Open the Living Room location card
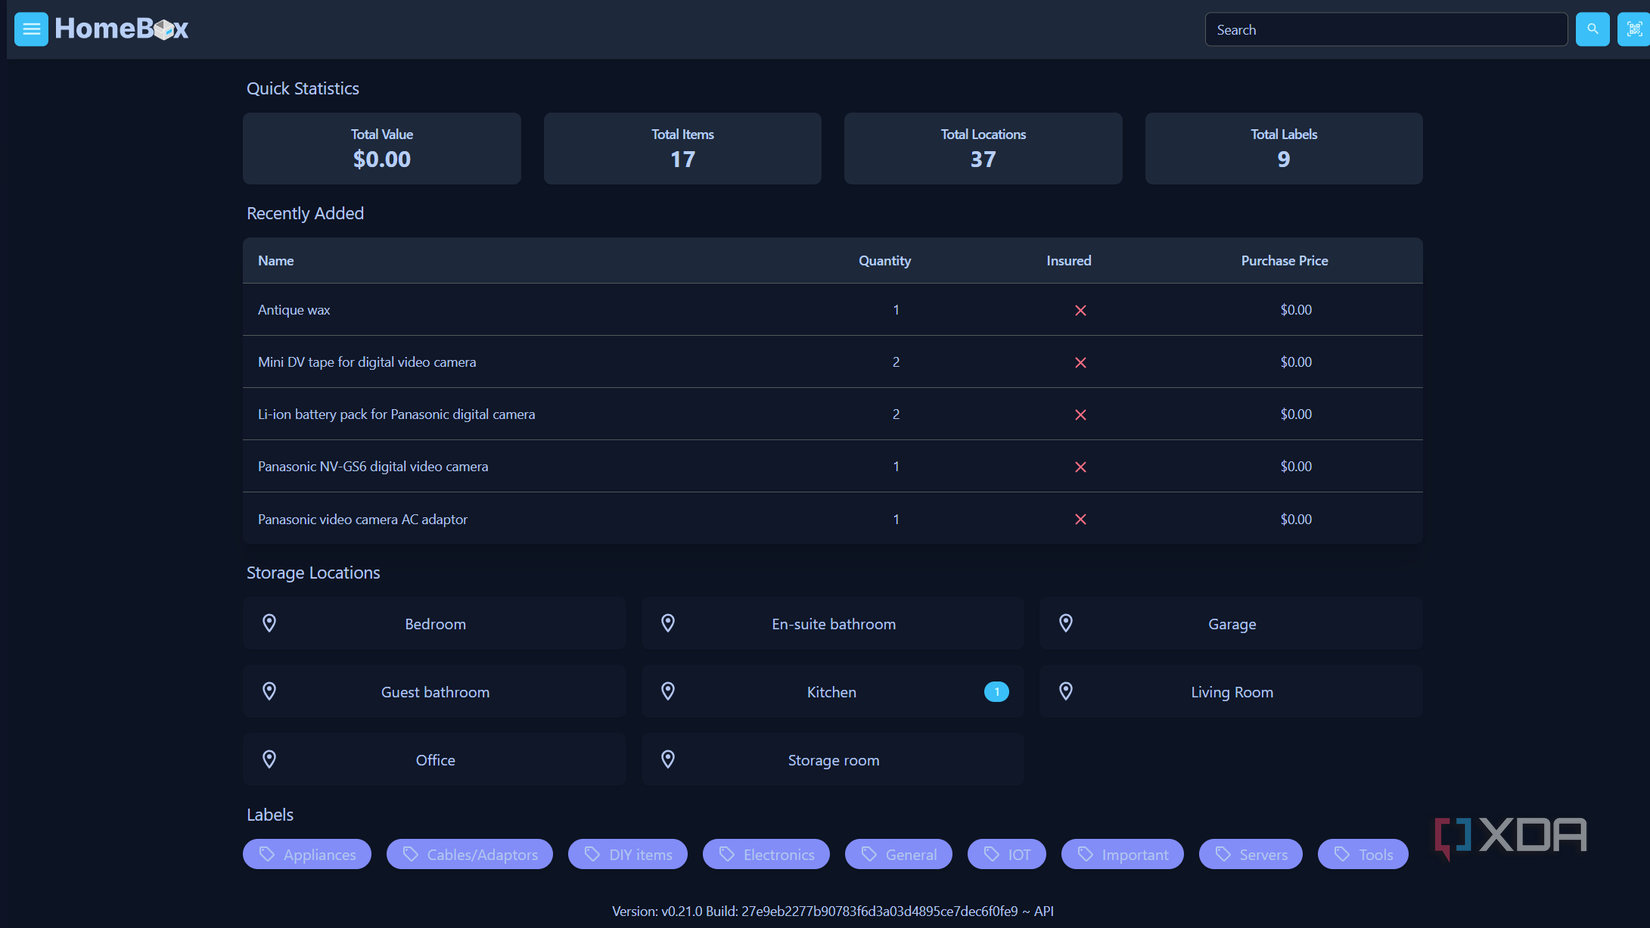This screenshot has height=928, width=1650. coord(1231,691)
